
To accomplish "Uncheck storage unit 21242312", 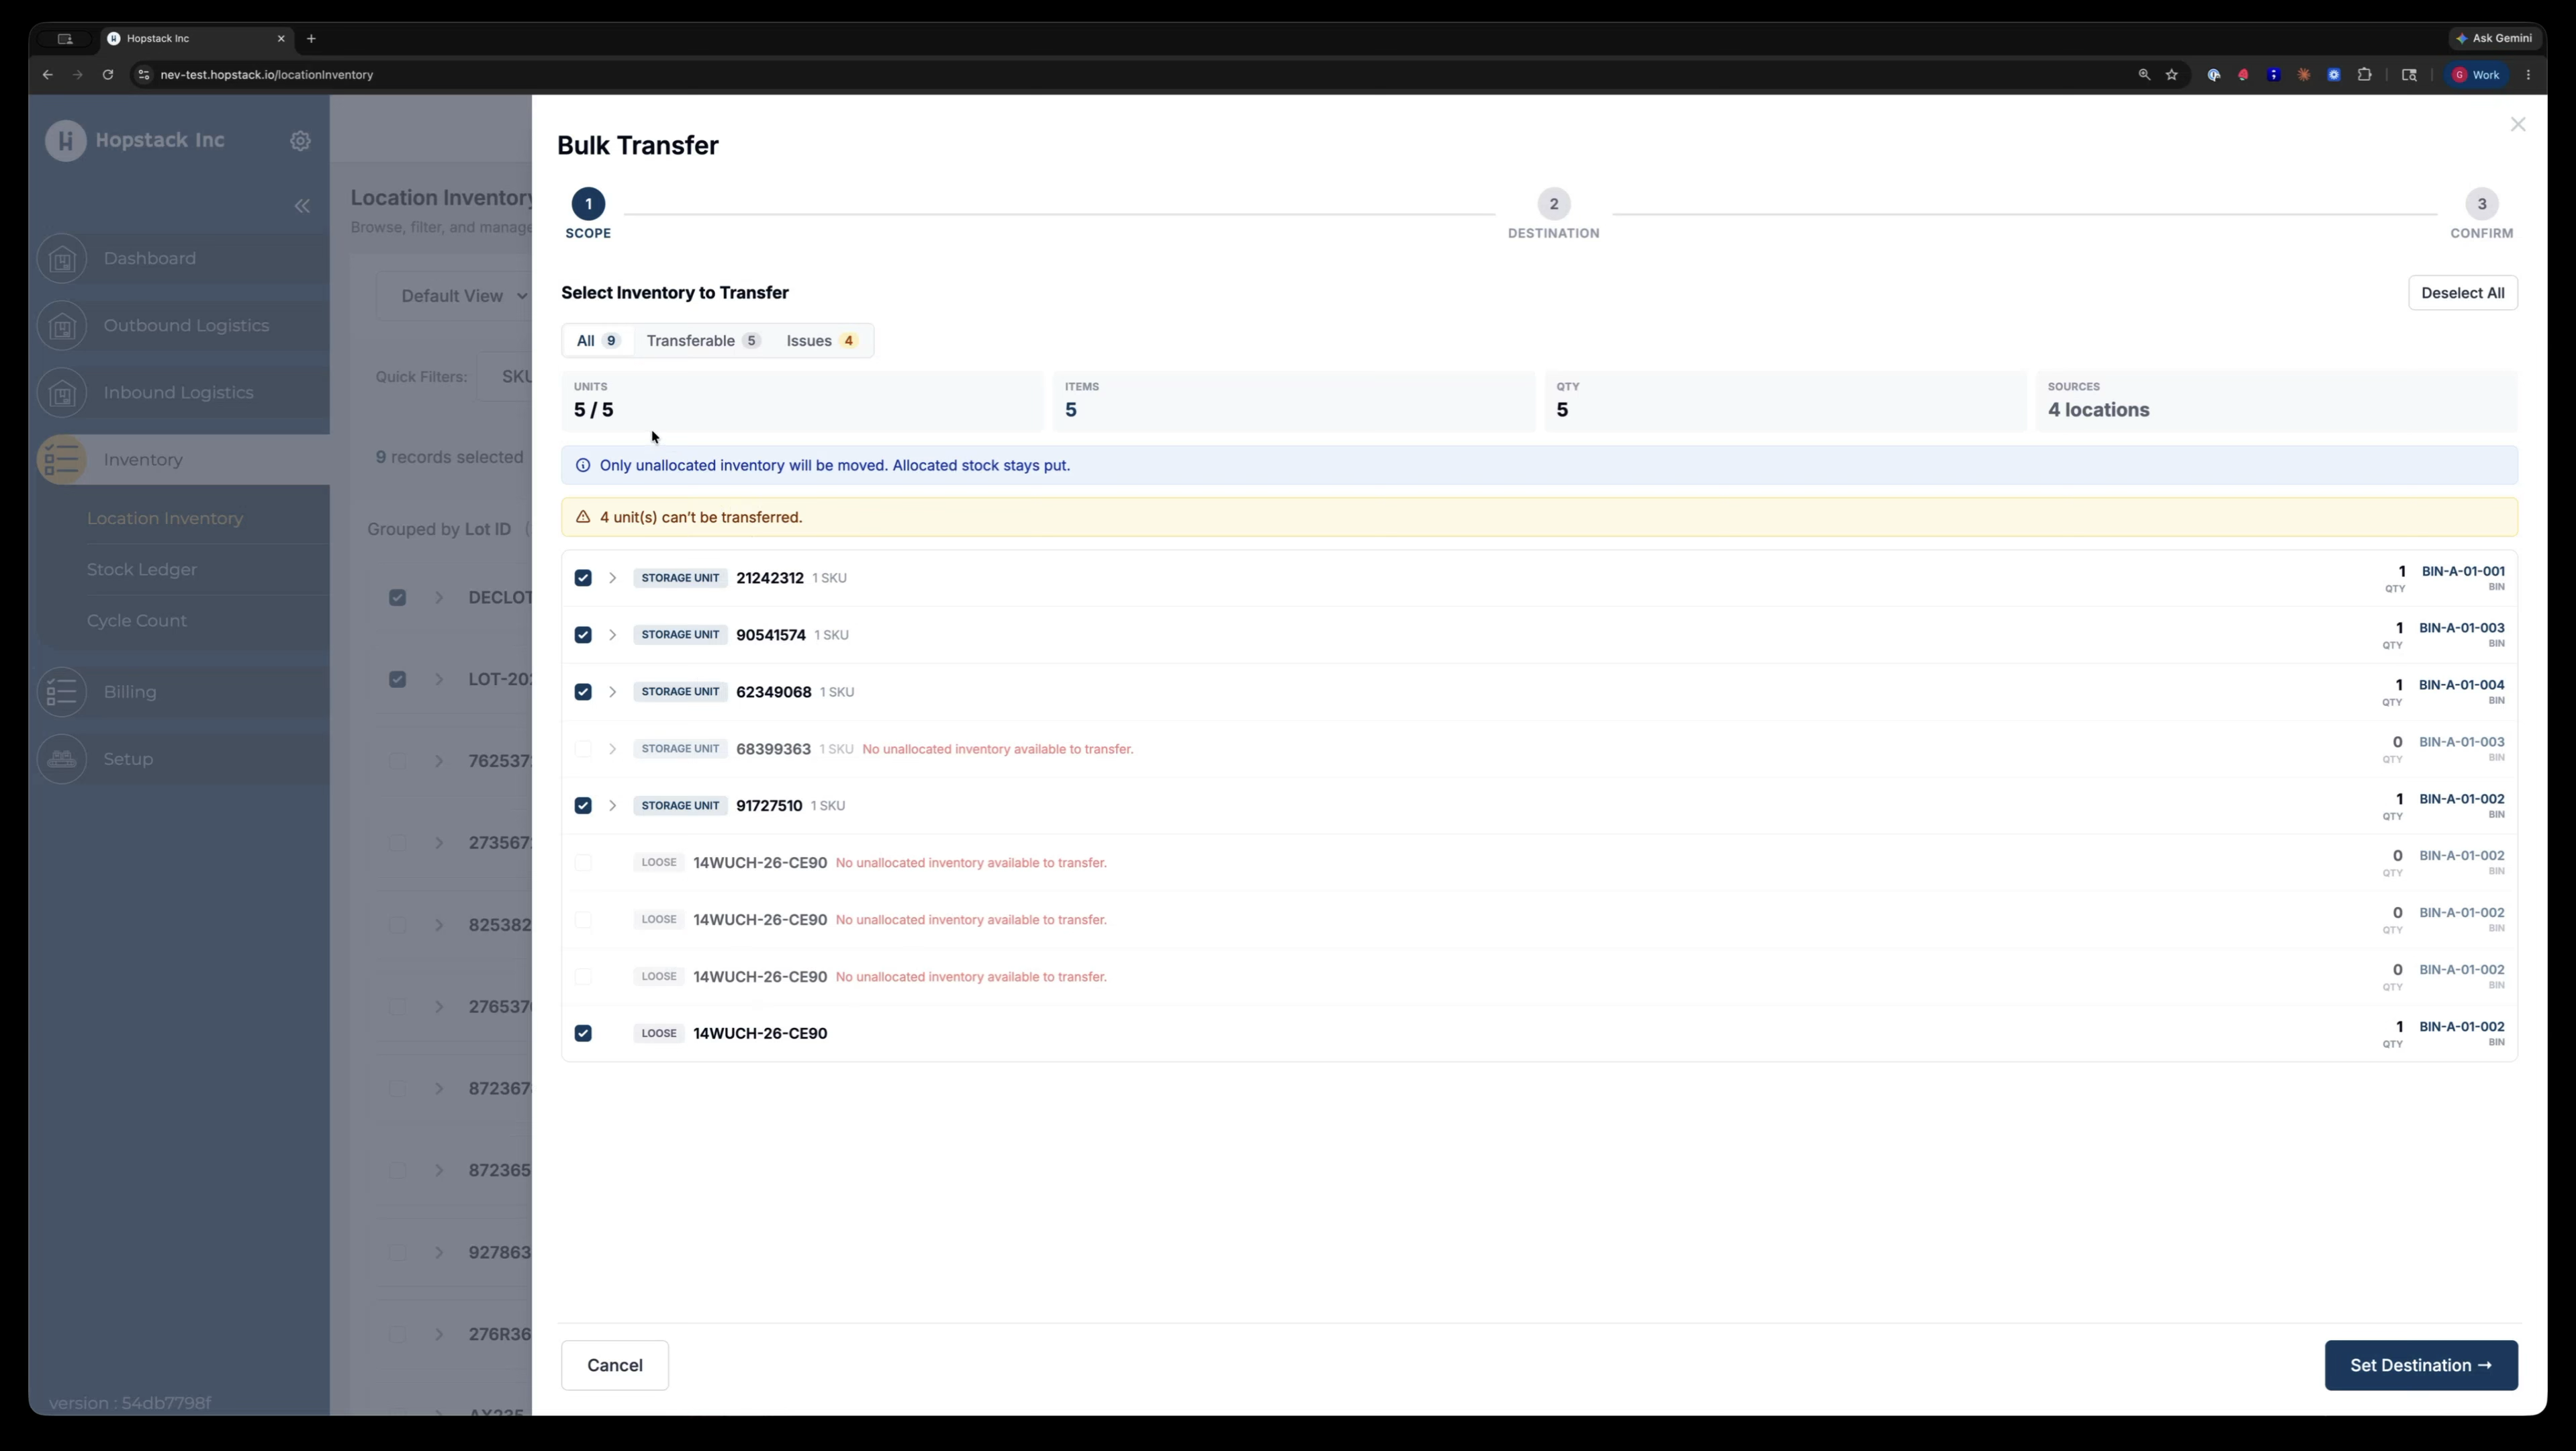I will [x=583, y=579].
